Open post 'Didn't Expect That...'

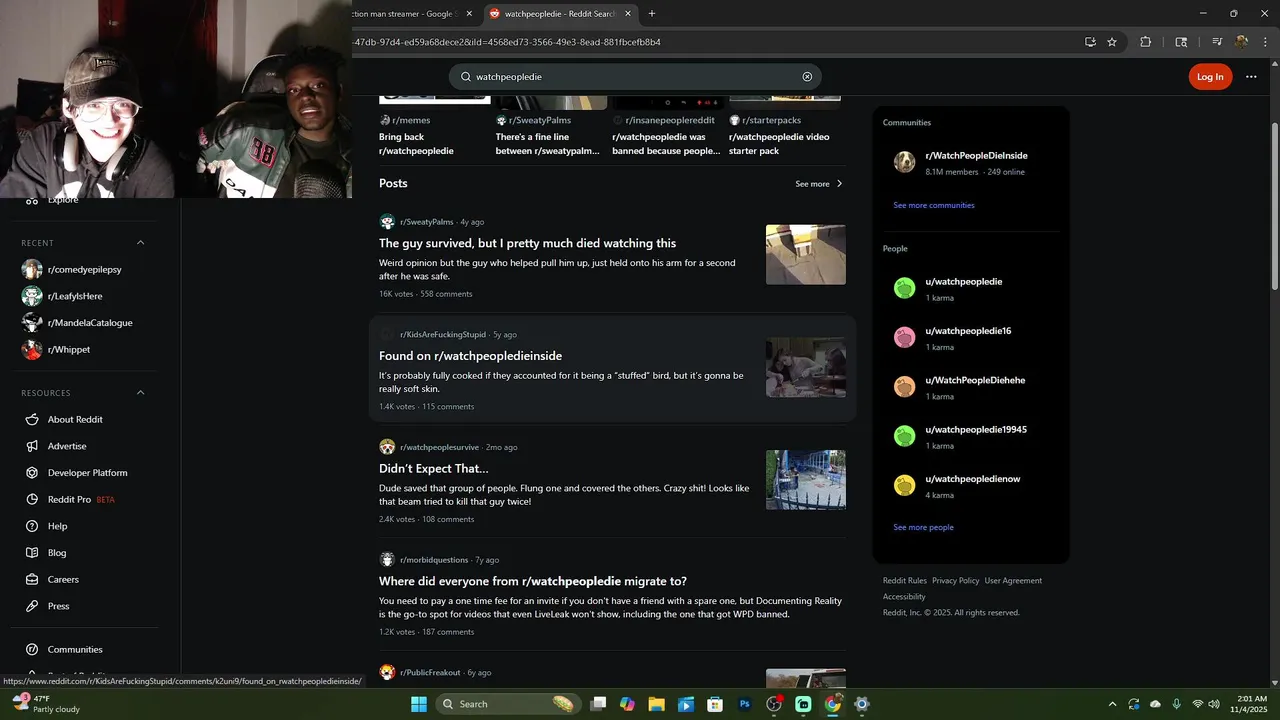pos(433,469)
